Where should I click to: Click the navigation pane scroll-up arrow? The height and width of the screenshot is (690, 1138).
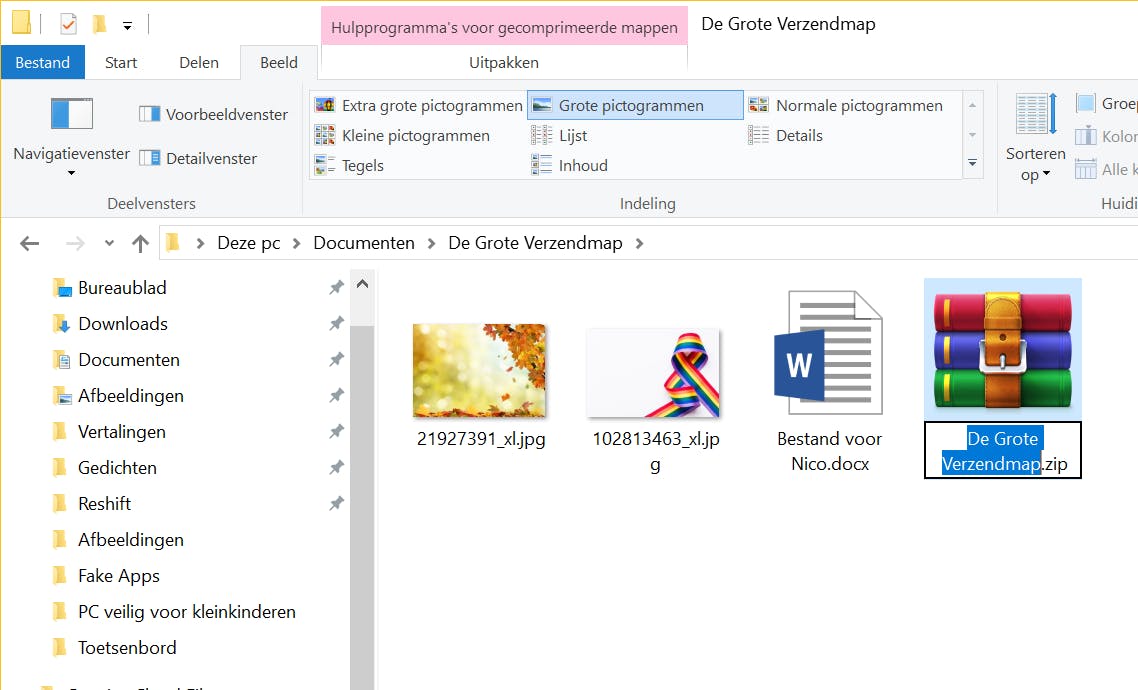click(362, 284)
